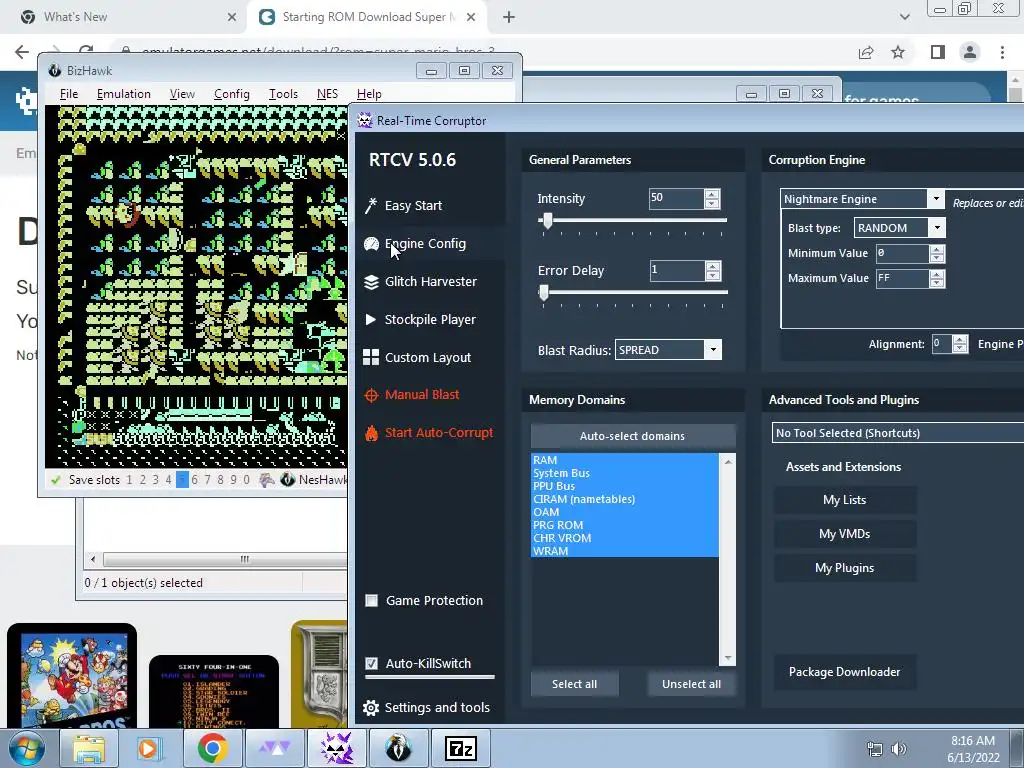Open My VMDs button
This screenshot has height=768, width=1024.
(x=844, y=534)
